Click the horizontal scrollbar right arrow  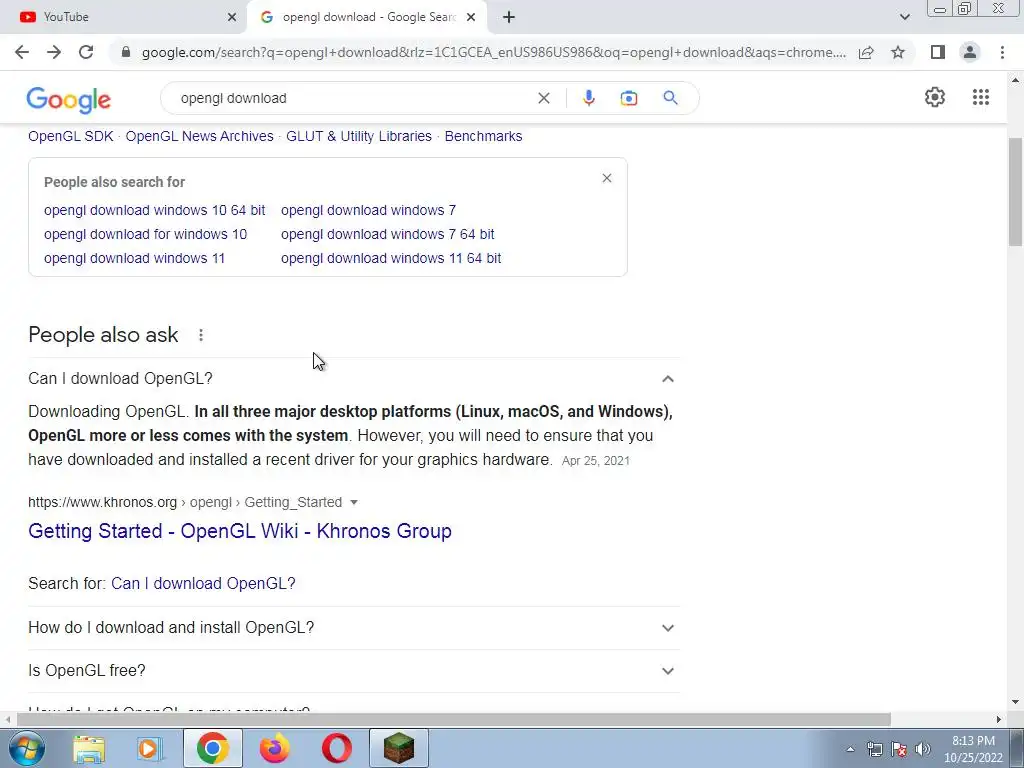pyautogui.click(x=999, y=719)
